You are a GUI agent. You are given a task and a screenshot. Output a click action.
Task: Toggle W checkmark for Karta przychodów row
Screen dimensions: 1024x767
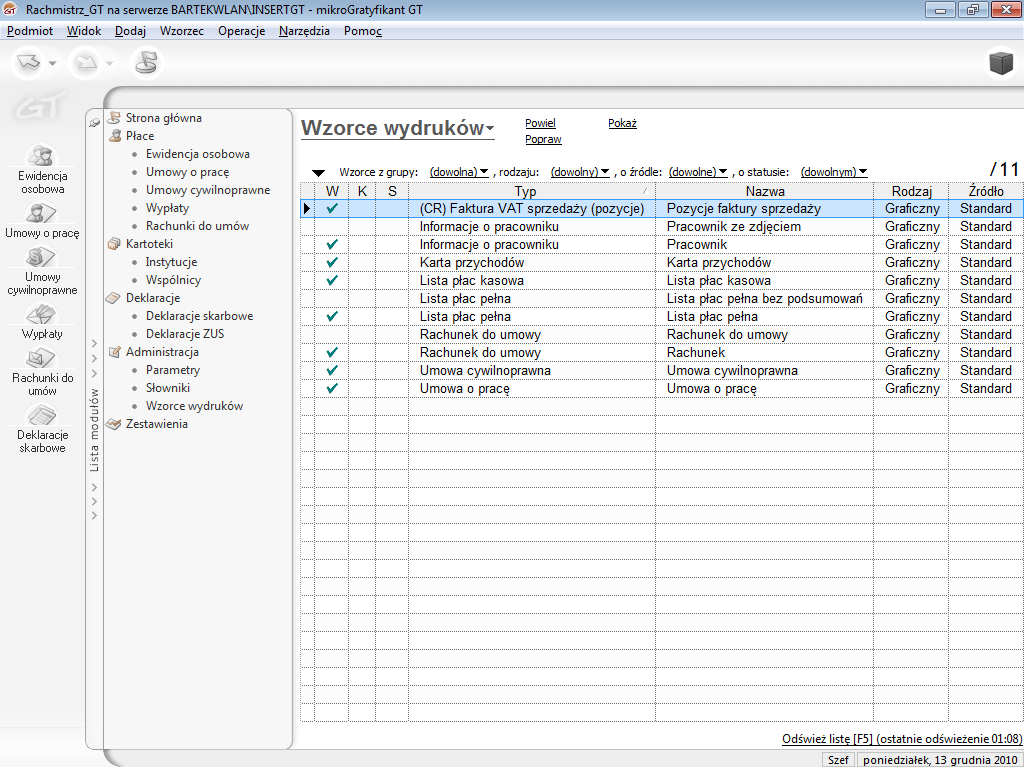(x=332, y=263)
